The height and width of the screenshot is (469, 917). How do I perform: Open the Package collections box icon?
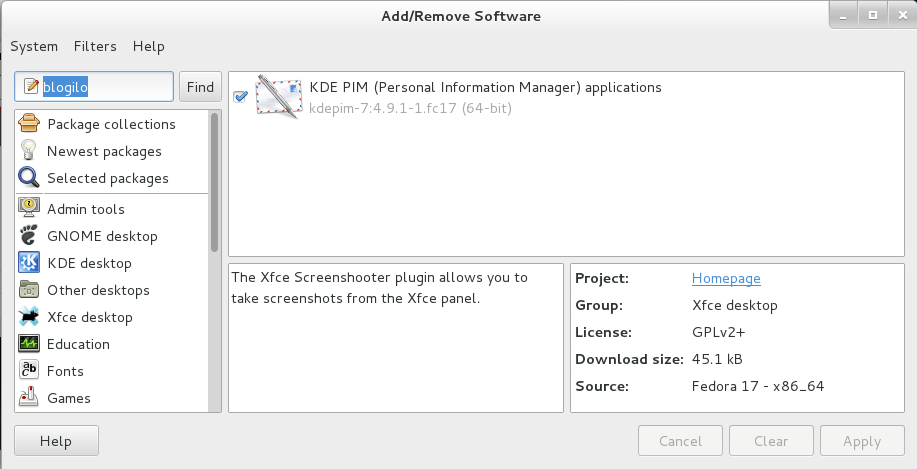tap(29, 123)
